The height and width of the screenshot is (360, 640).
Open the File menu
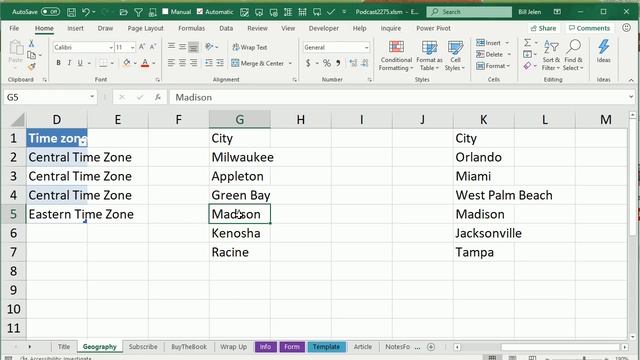click(14, 28)
